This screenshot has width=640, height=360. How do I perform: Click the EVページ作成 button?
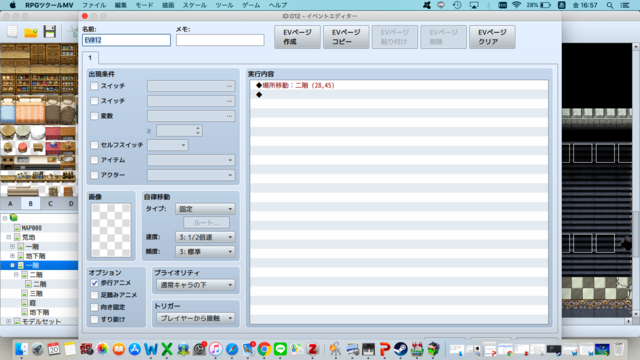297,37
